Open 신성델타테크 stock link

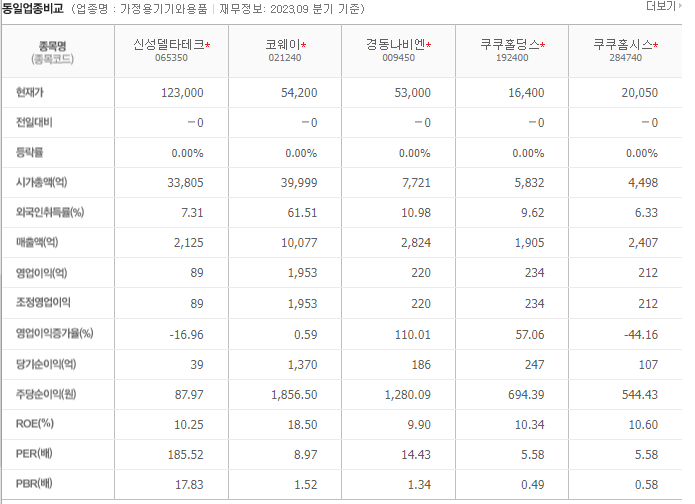[169, 44]
